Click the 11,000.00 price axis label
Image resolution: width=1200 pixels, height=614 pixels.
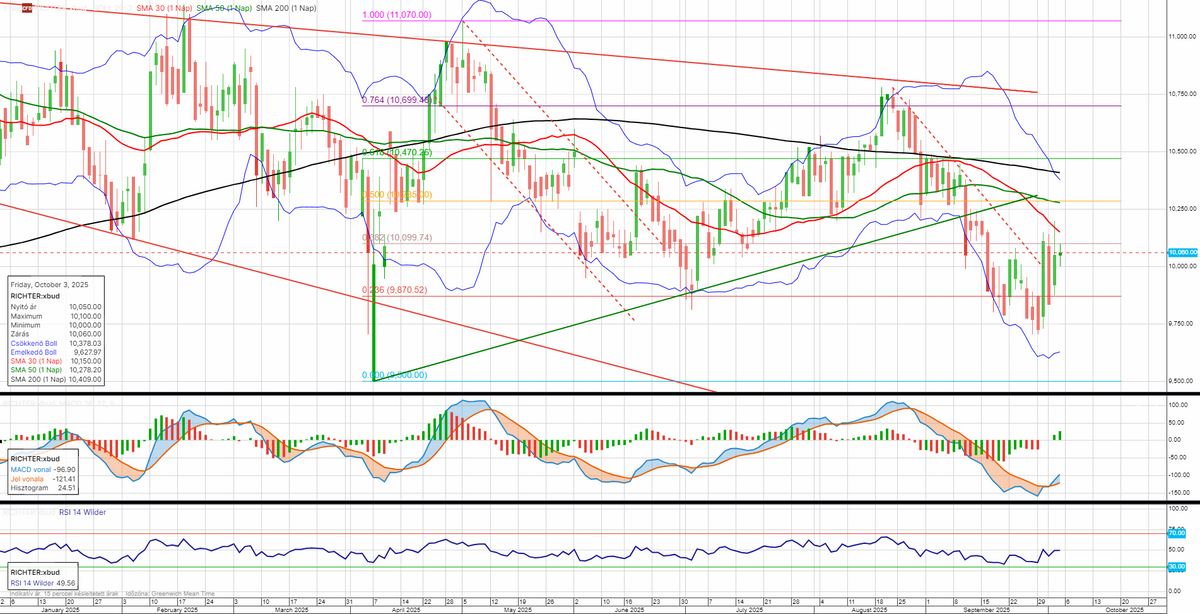click(1183, 36)
